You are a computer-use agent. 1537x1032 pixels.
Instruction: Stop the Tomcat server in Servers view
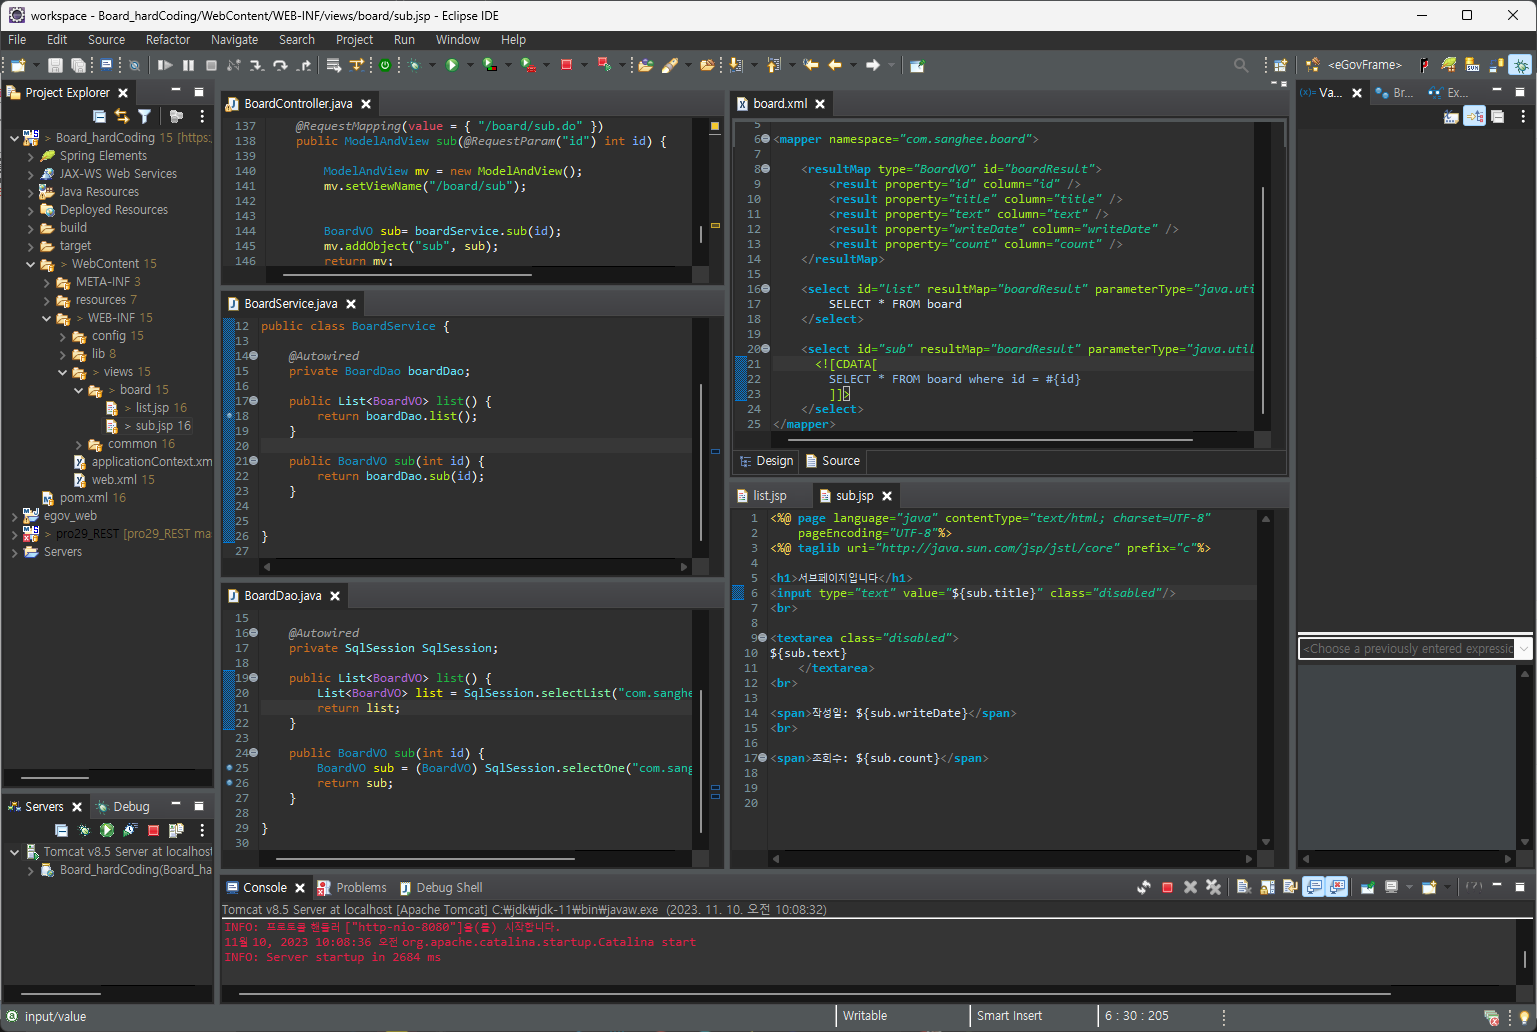153,830
